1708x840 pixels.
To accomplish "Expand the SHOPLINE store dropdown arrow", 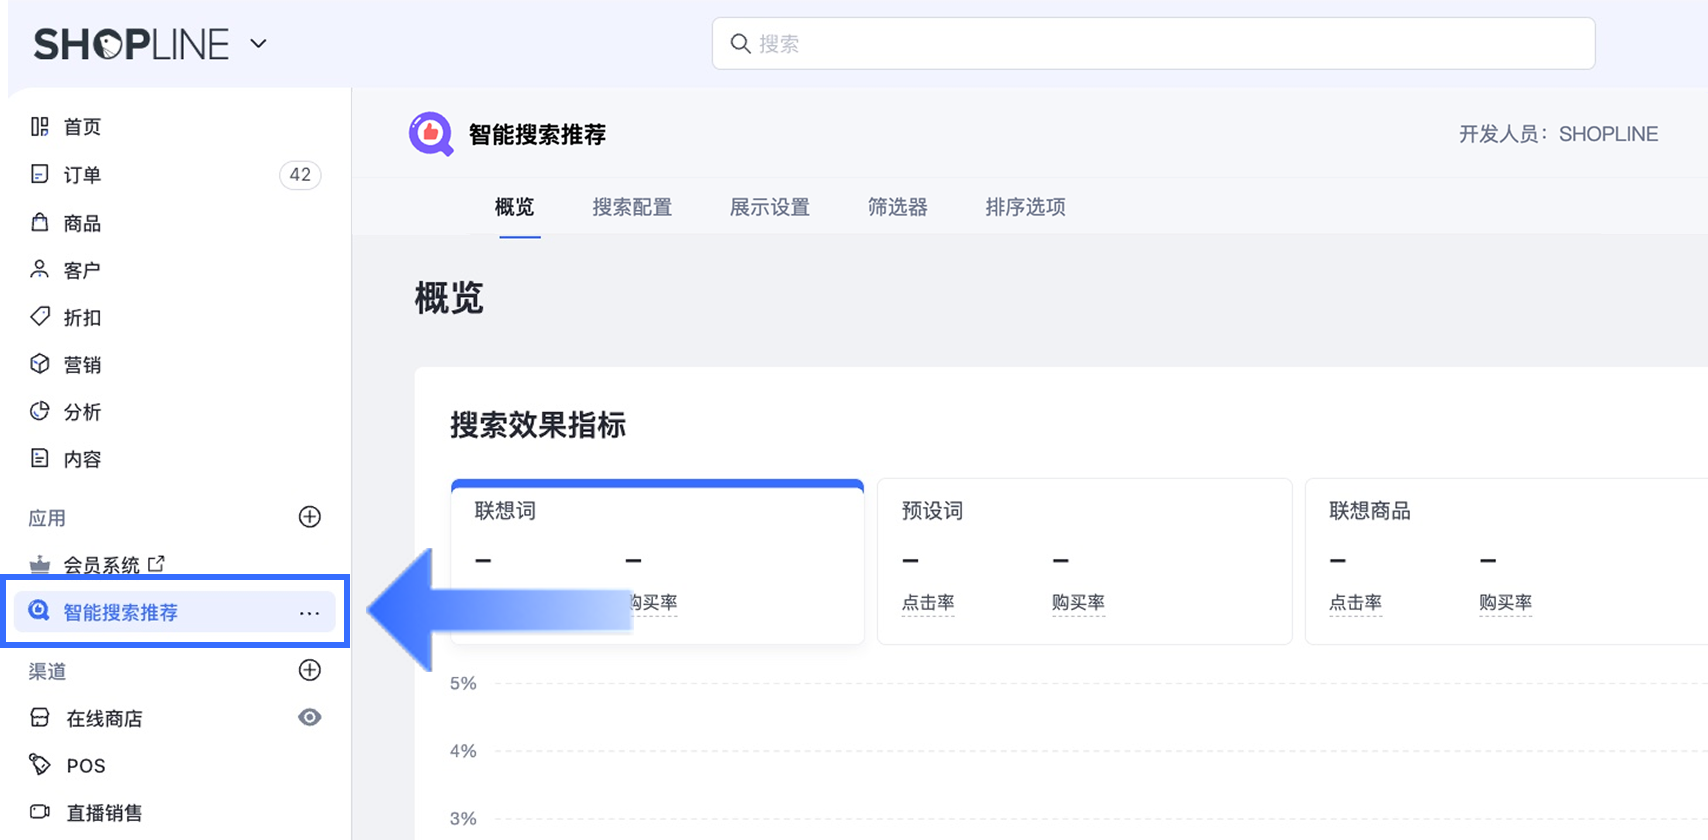I will (x=258, y=44).
